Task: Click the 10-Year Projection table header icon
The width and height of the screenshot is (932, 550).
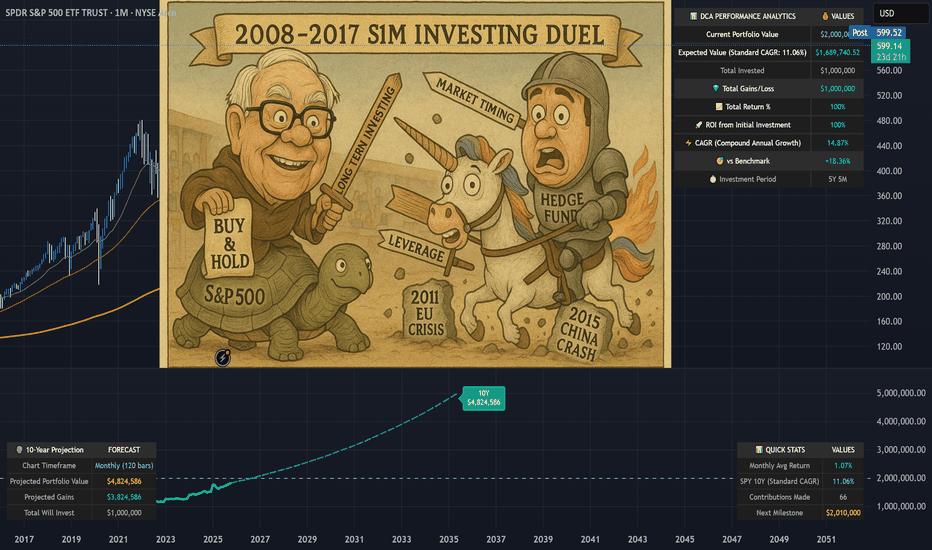Action: pos(19,450)
